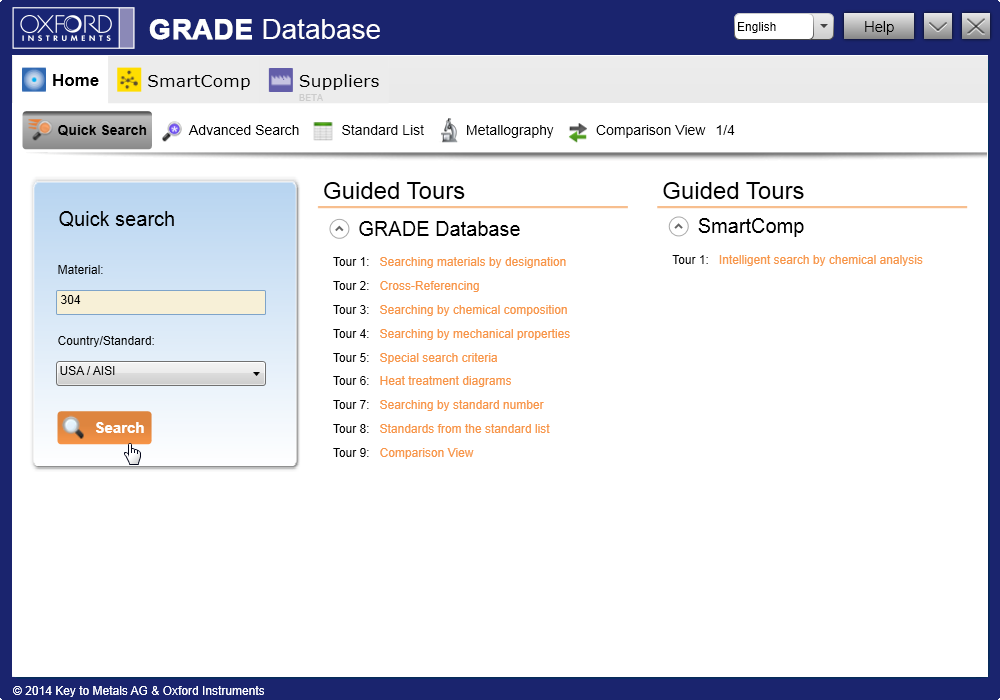Open Intelligent search by chemical analysis tour
Image resolution: width=1000 pixels, height=700 pixels.
click(820, 259)
